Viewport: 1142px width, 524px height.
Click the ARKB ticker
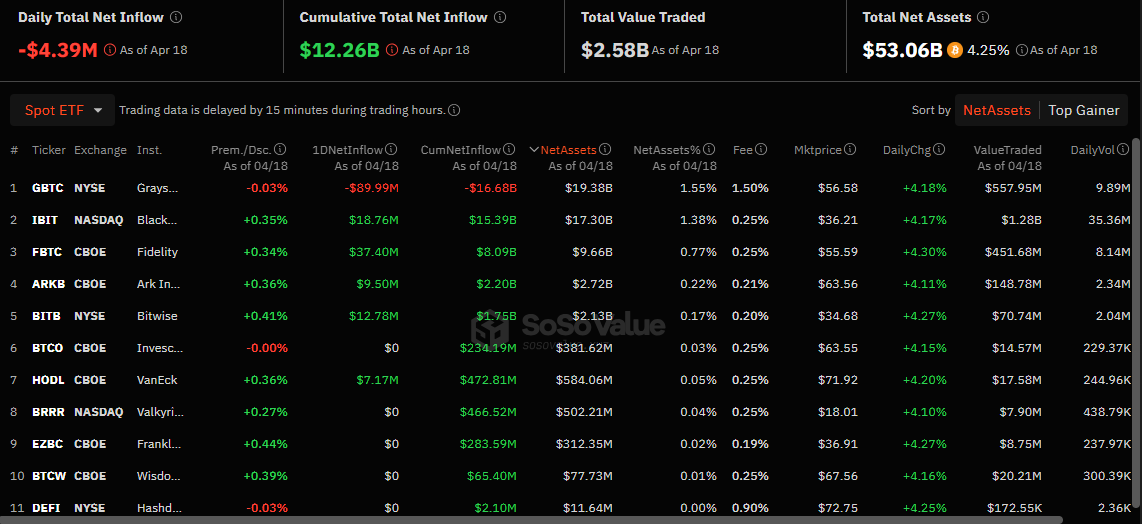tap(47, 283)
